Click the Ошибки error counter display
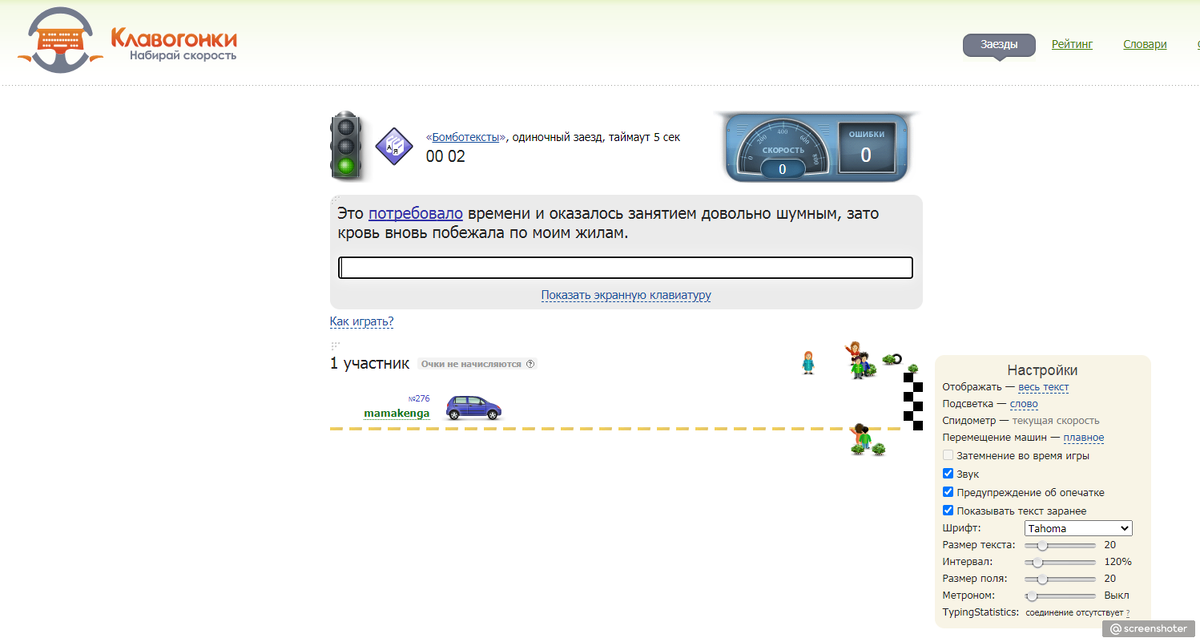This screenshot has width=1200, height=642. point(866,149)
